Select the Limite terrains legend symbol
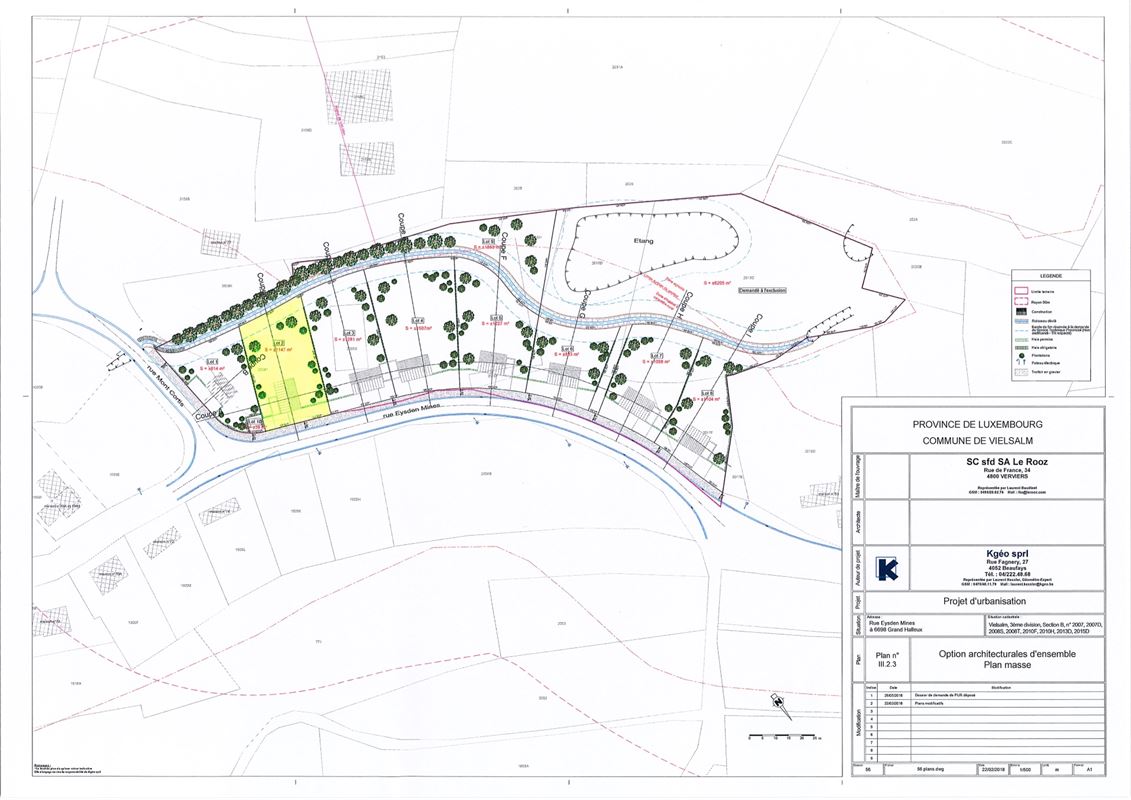 pos(1021,289)
